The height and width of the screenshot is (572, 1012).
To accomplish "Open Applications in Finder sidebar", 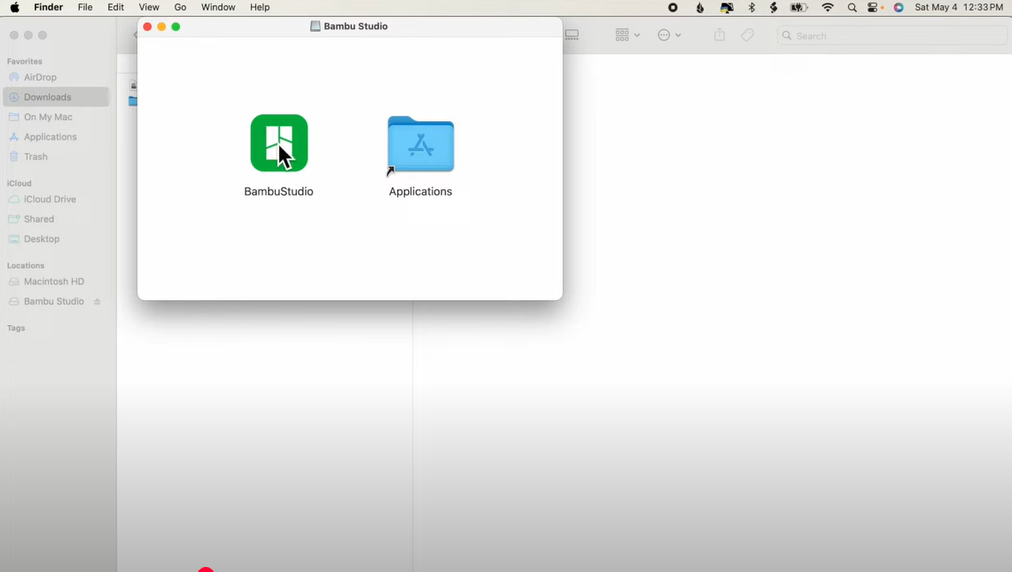I will coord(56,137).
